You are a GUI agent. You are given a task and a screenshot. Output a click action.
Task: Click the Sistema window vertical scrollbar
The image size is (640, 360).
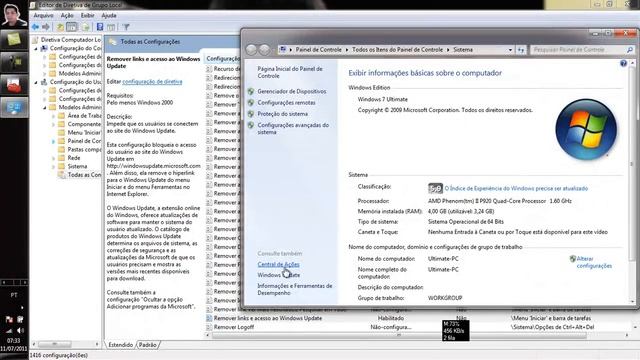tap(632, 163)
